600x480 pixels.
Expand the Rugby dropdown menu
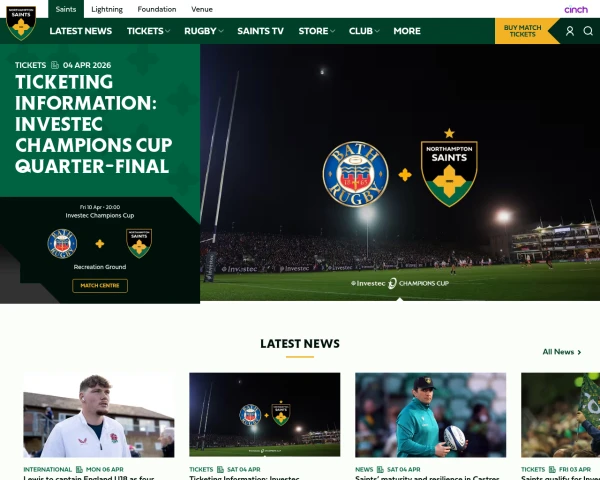(204, 31)
